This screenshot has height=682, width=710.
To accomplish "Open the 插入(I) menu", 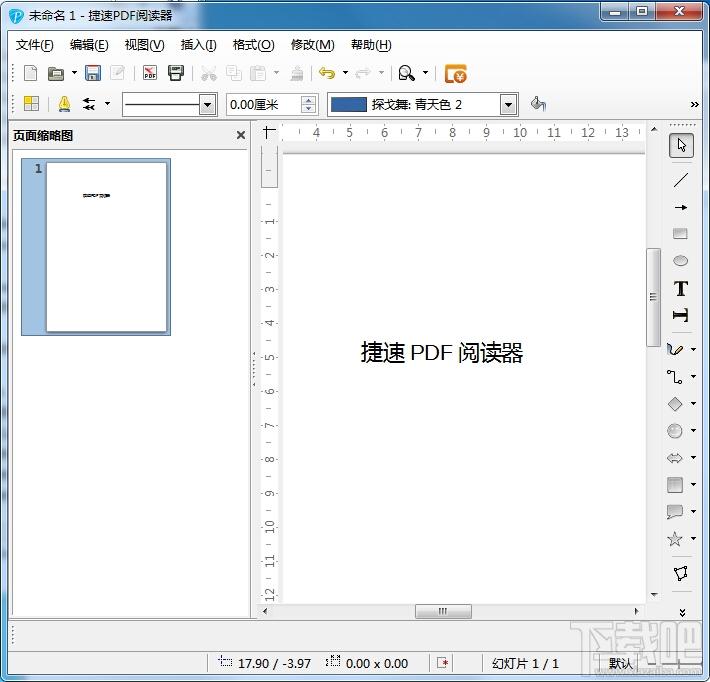I will (x=198, y=45).
